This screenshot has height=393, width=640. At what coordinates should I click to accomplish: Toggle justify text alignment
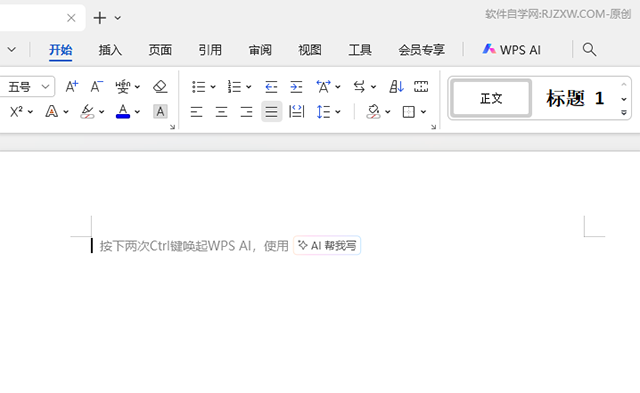coord(271,111)
